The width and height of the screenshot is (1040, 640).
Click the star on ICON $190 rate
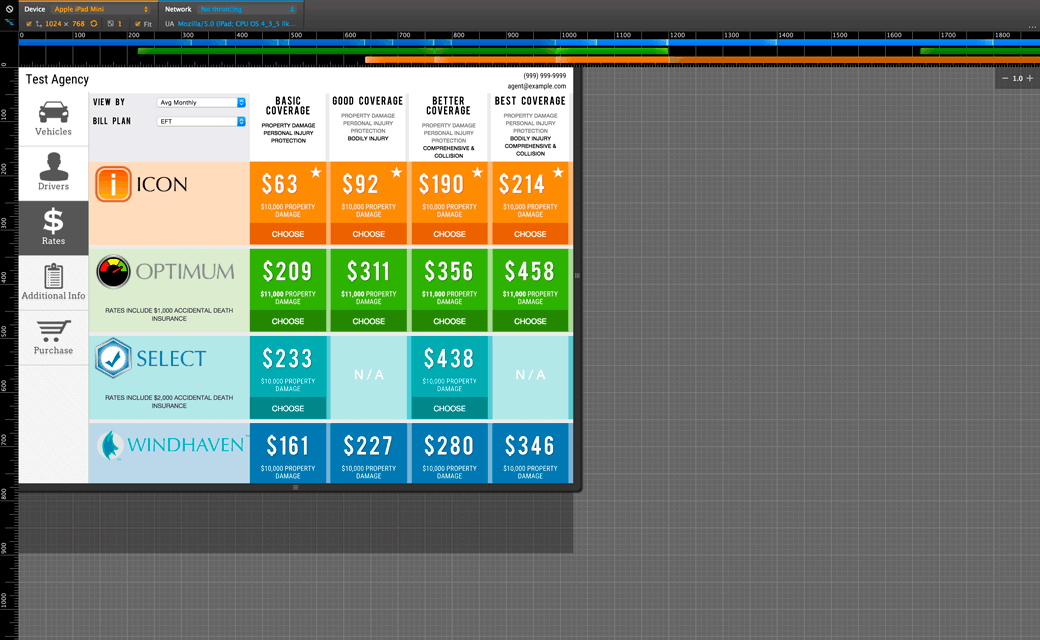click(478, 172)
